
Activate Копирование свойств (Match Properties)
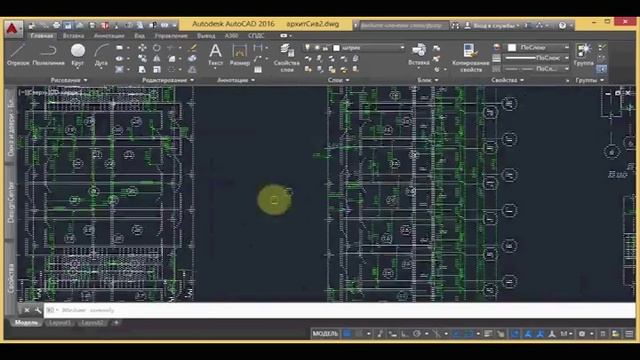click(471, 58)
